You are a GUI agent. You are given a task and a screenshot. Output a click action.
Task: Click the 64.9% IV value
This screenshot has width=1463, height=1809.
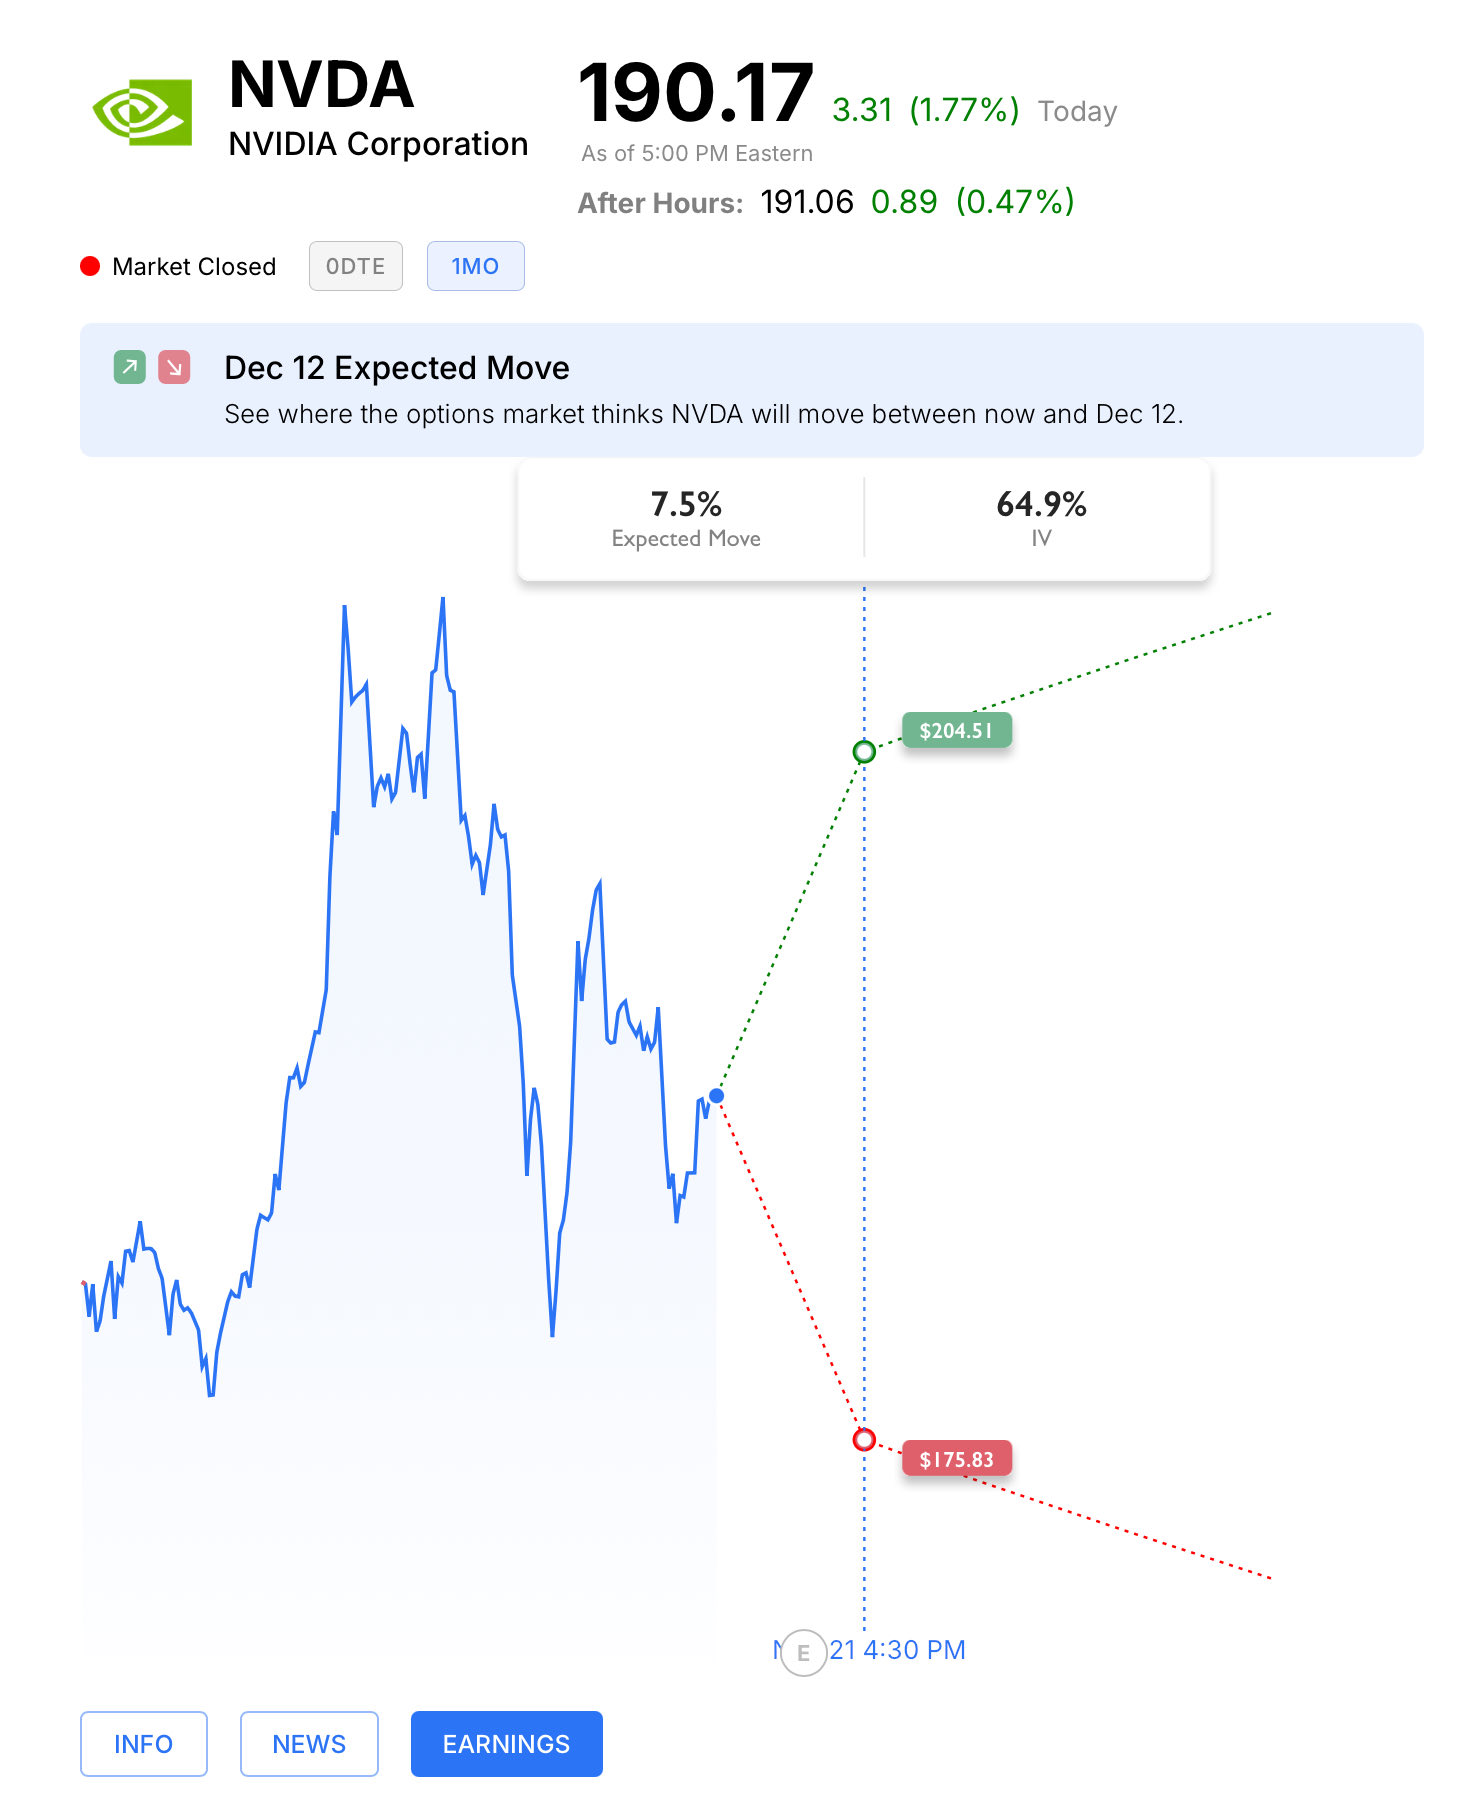click(1041, 504)
